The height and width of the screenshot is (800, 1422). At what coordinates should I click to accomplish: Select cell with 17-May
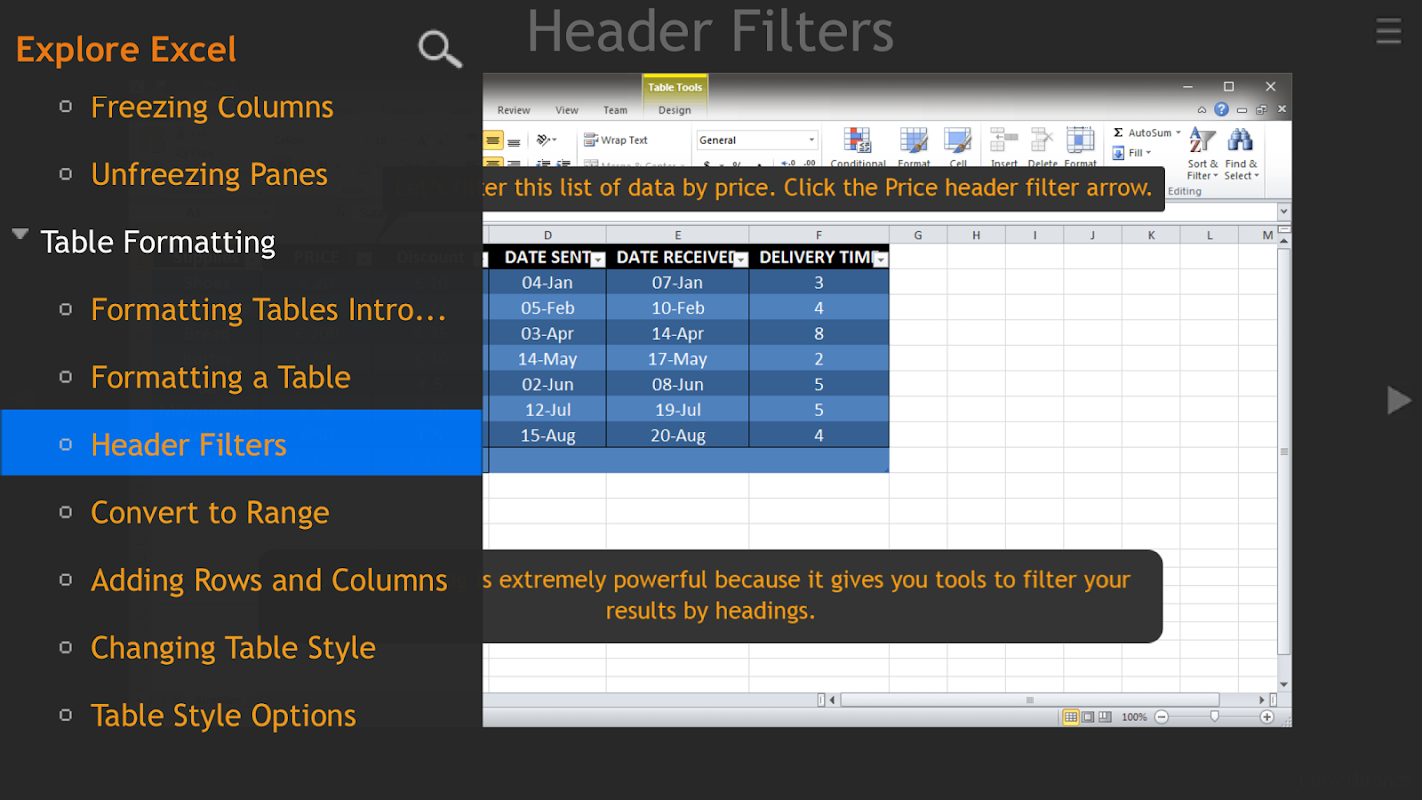tap(677, 359)
